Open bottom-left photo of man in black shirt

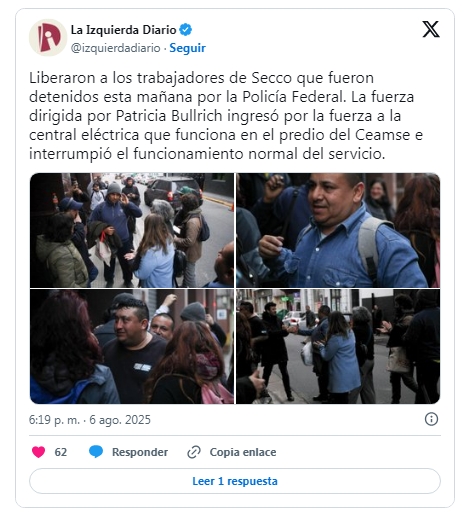coord(132,346)
